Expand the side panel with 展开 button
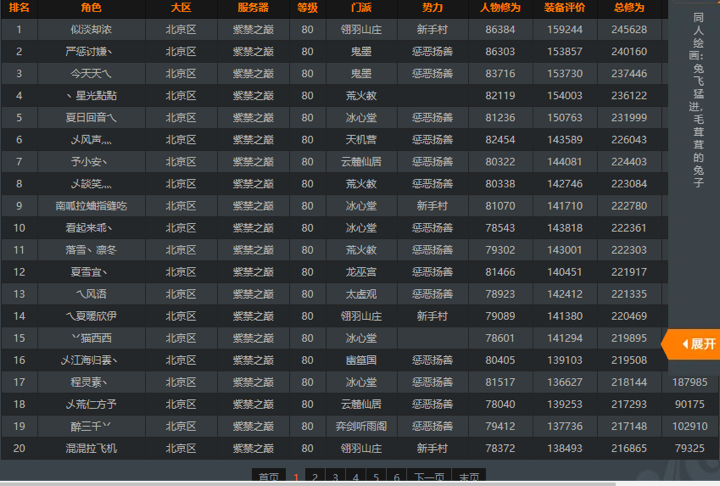Image resolution: width=720 pixels, height=486 pixels. click(x=692, y=343)
